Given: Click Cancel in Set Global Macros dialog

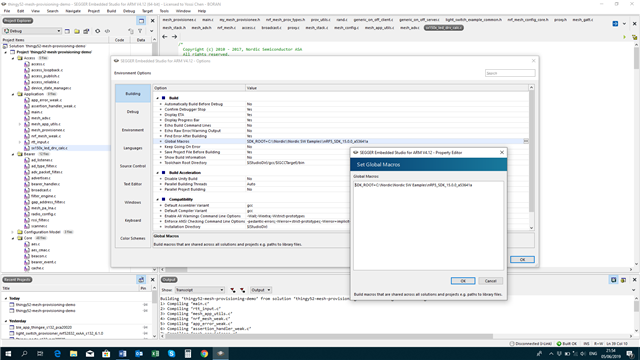Looking at the screenshot, I should coord(491,281).
